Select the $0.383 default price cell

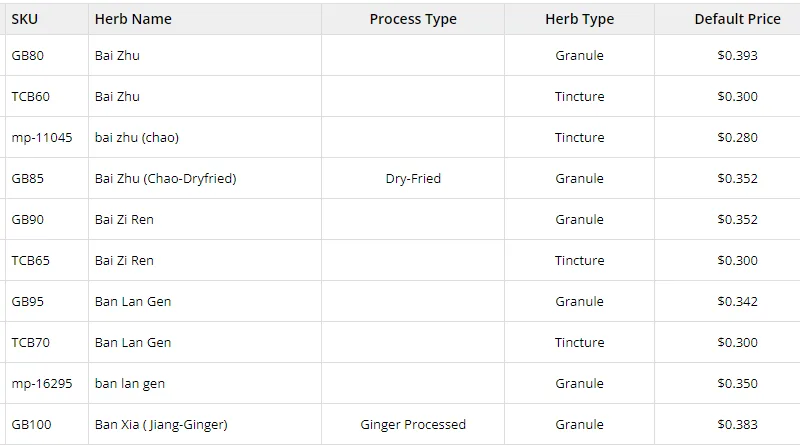coord(737,425)
